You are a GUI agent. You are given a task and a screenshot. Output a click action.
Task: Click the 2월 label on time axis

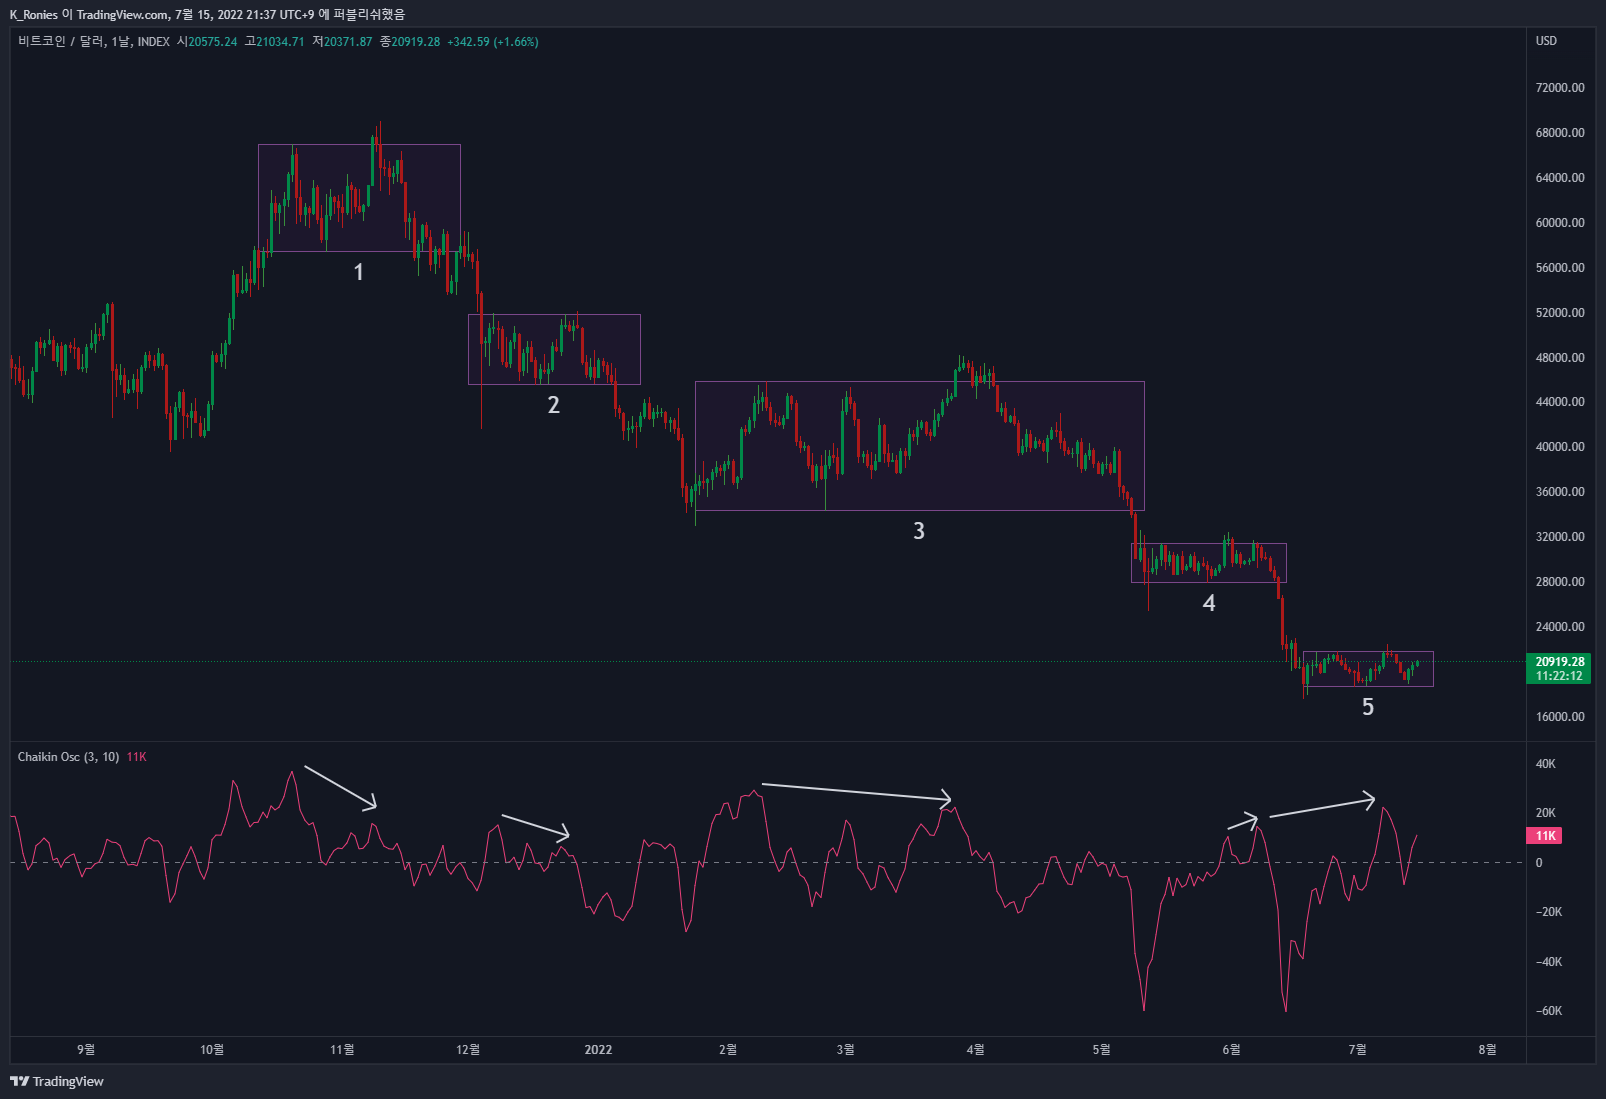click(728, 1049)
